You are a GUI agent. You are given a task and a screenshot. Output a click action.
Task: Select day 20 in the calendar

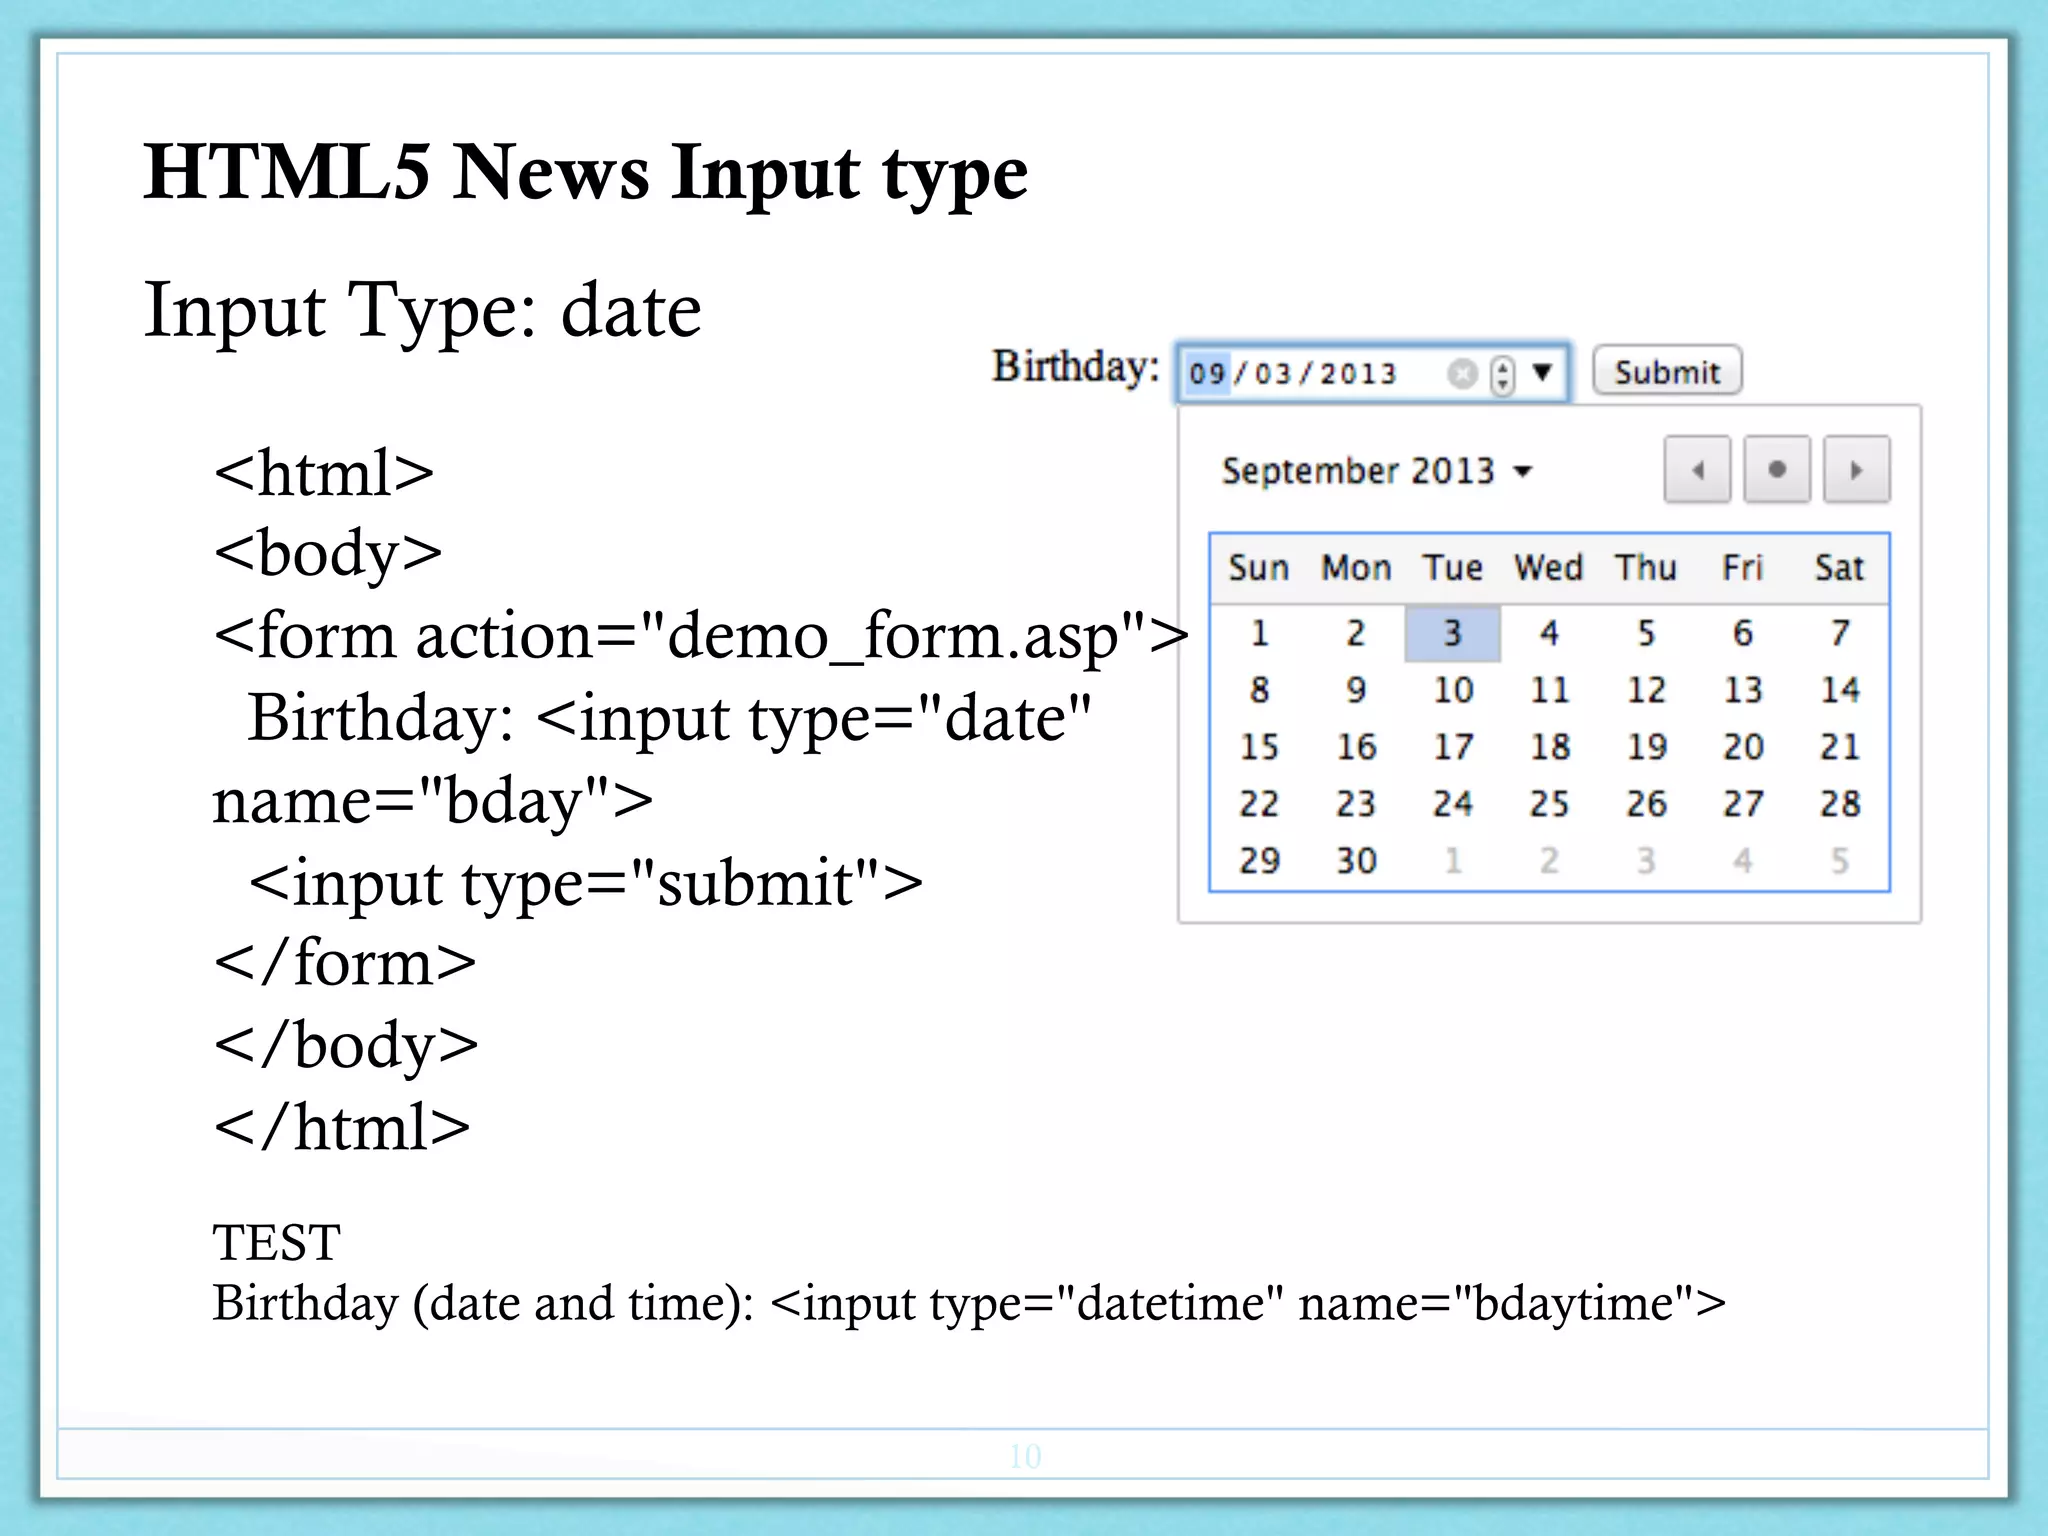[1743, 747]
